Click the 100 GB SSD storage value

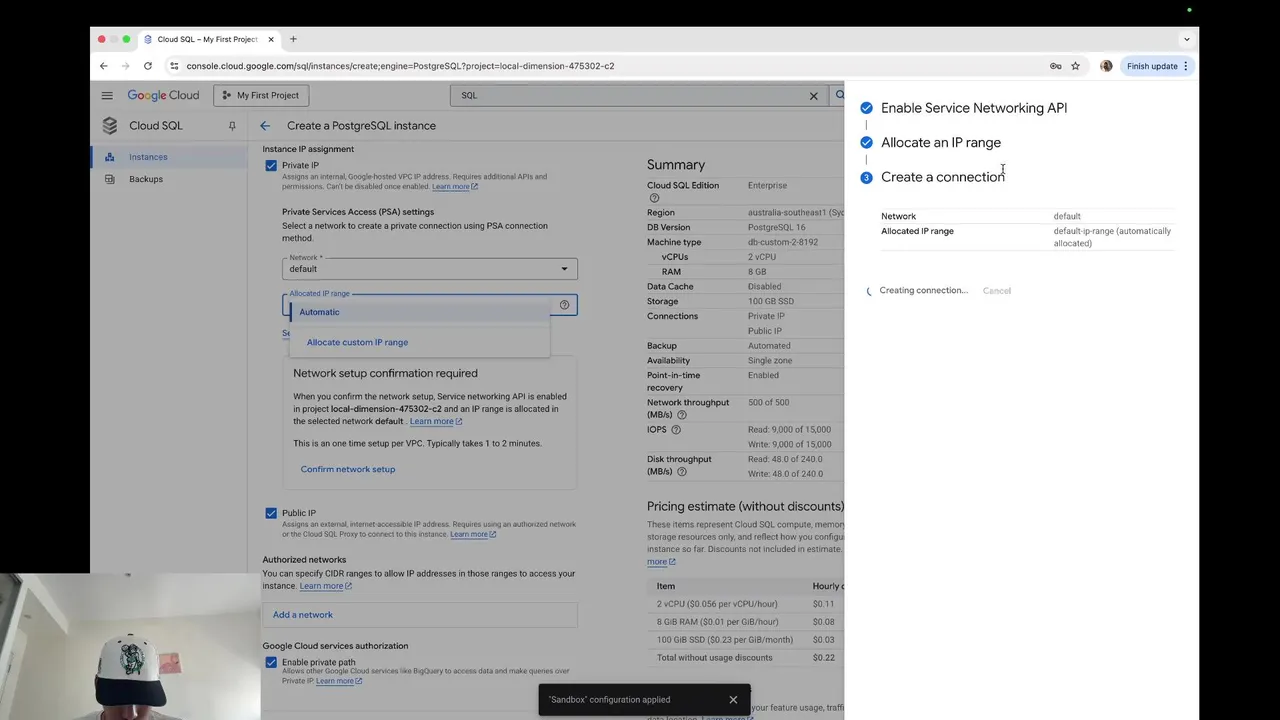771,301
